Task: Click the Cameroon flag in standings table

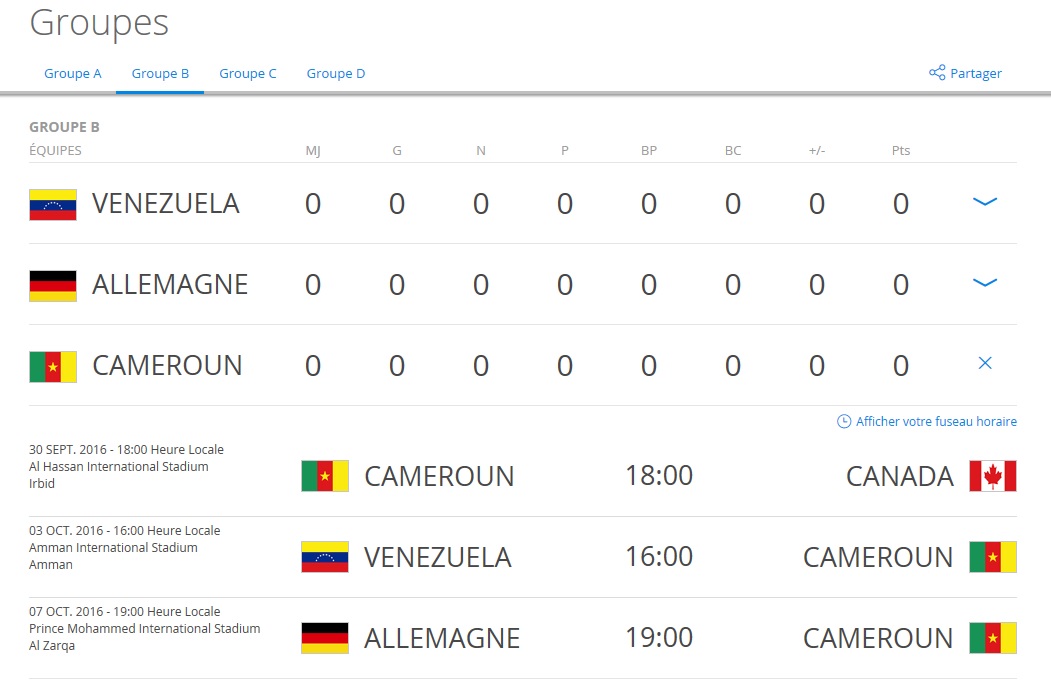Action: (53, 366)
